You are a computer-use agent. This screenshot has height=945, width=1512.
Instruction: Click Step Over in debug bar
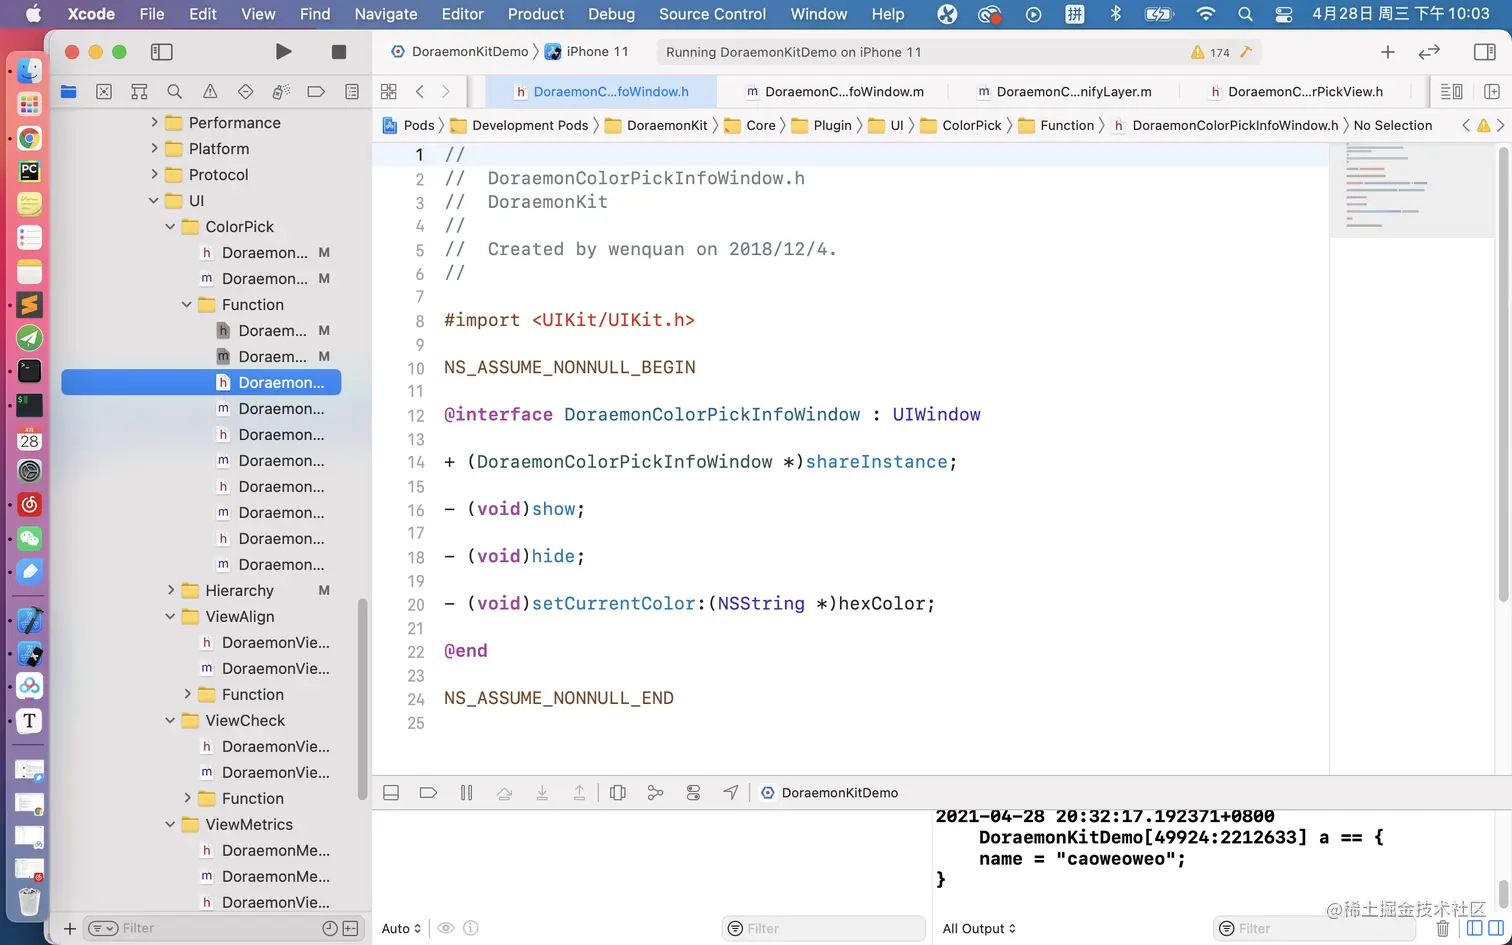click(x=504, y=793)
